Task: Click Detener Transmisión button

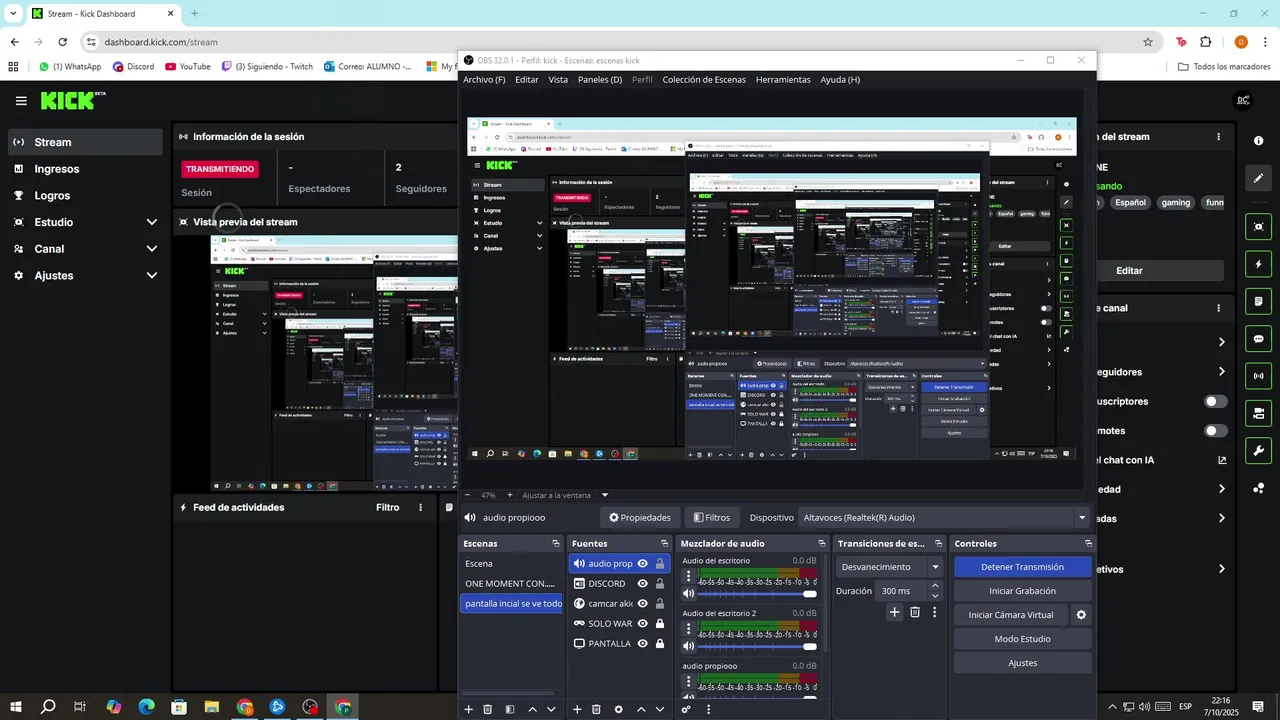Action: click(x=1022, y=567)
